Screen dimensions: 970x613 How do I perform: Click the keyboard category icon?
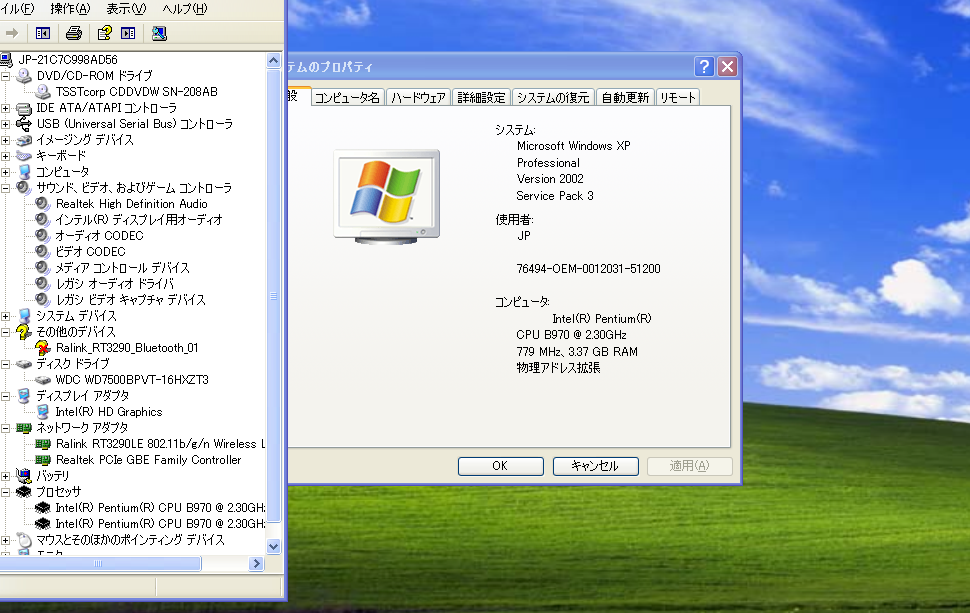pos(24,156)
